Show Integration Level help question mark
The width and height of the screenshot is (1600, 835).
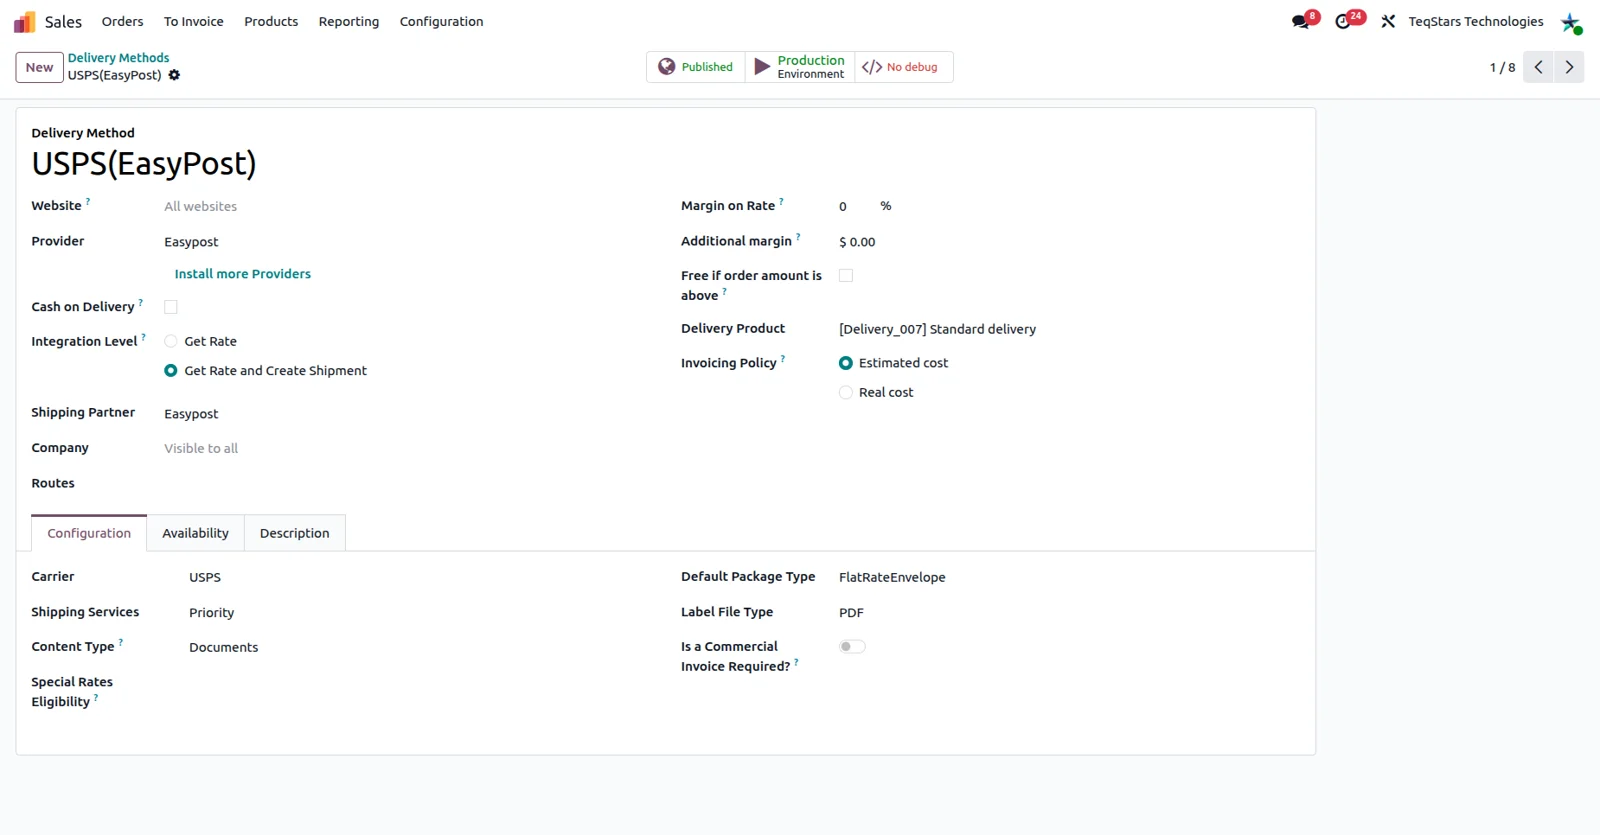tap(144, 337)
